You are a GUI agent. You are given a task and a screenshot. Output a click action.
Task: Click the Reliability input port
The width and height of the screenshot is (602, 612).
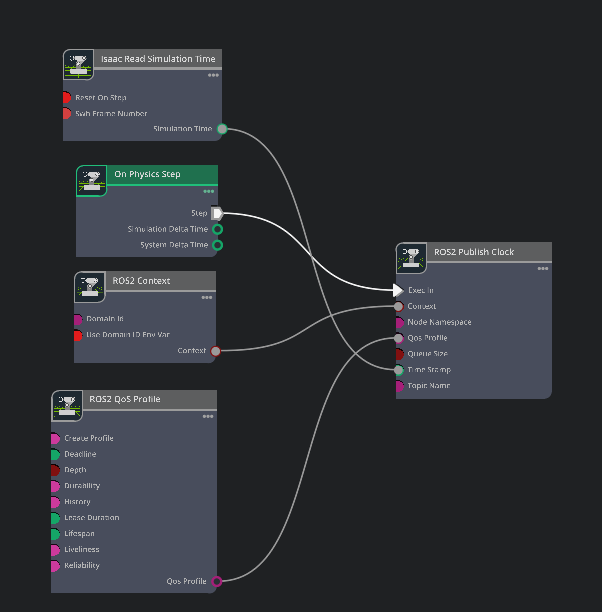tap(55, 566)
